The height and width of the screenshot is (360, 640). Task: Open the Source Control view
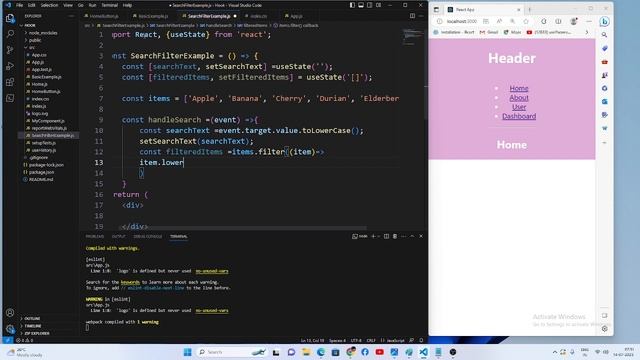[x=10, y=50]
